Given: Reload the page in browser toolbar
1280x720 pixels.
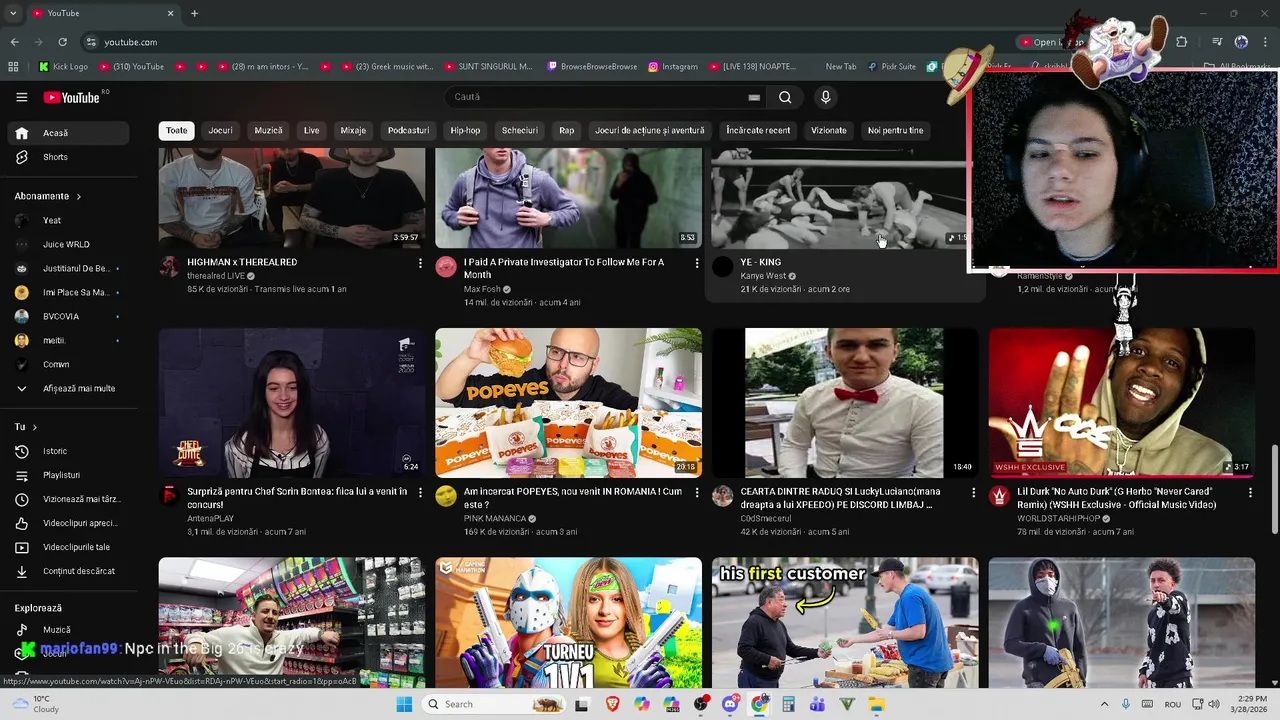Looking at the screenshot, I should click(62, 42).
